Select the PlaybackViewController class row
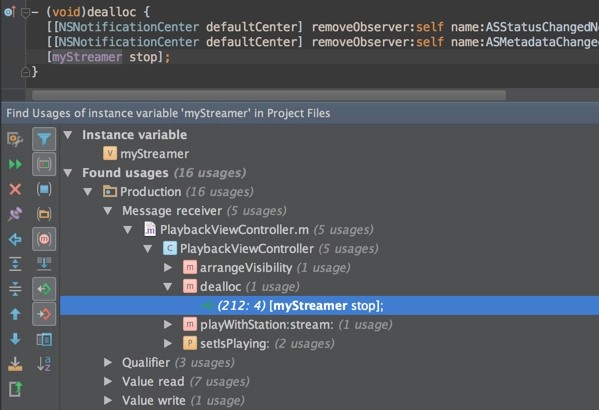The width and height of the screenshot is (599, 410). click(329, 249)
